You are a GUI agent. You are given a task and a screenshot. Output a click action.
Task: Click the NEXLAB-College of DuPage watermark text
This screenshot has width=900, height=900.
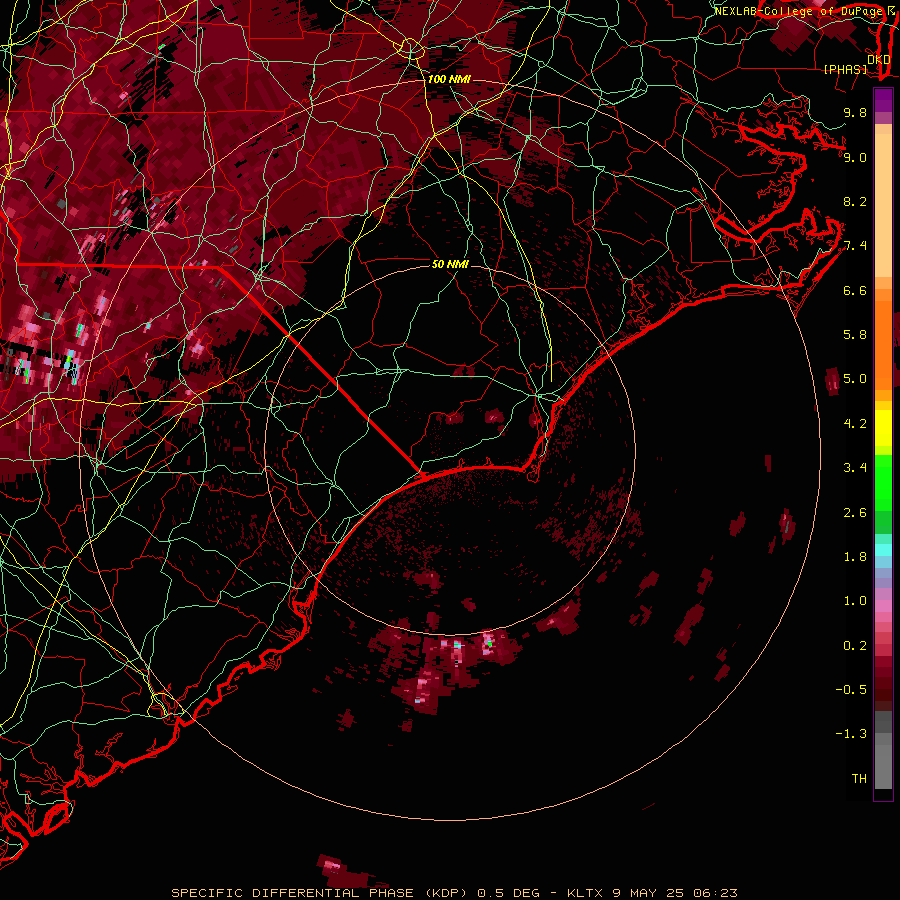coord(798,11)
